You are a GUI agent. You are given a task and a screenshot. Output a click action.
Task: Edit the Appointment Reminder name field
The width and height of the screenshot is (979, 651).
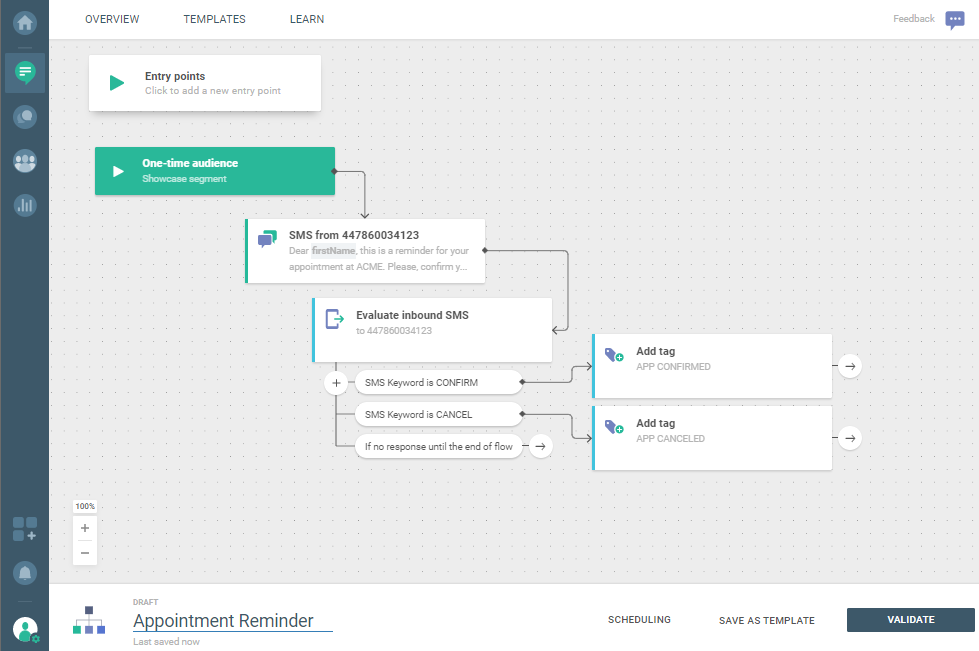pos(232,621)
